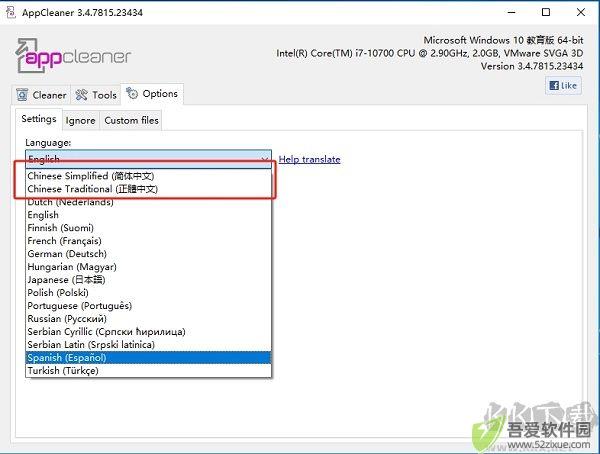Screen dimensions: 600x454
Task: Collapse the Language combo box arrow
Action: (264, 159)
